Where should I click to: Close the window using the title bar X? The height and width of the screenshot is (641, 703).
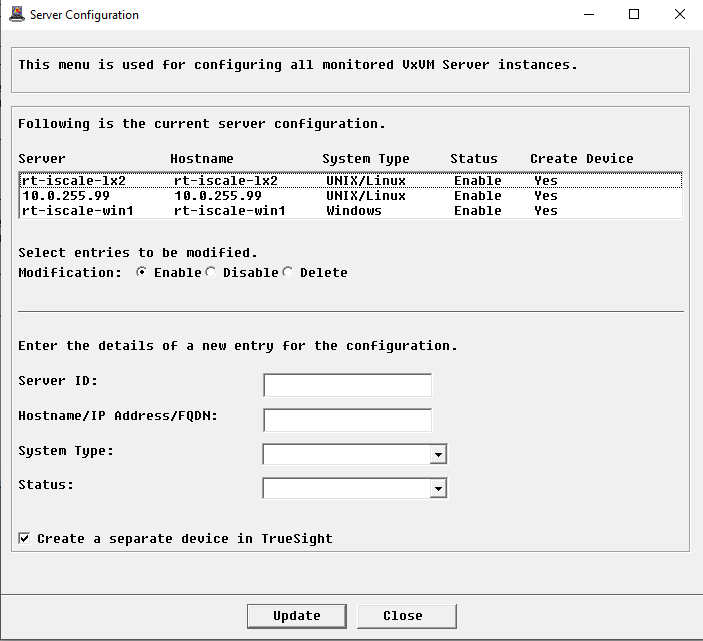(x=680, y=14)
